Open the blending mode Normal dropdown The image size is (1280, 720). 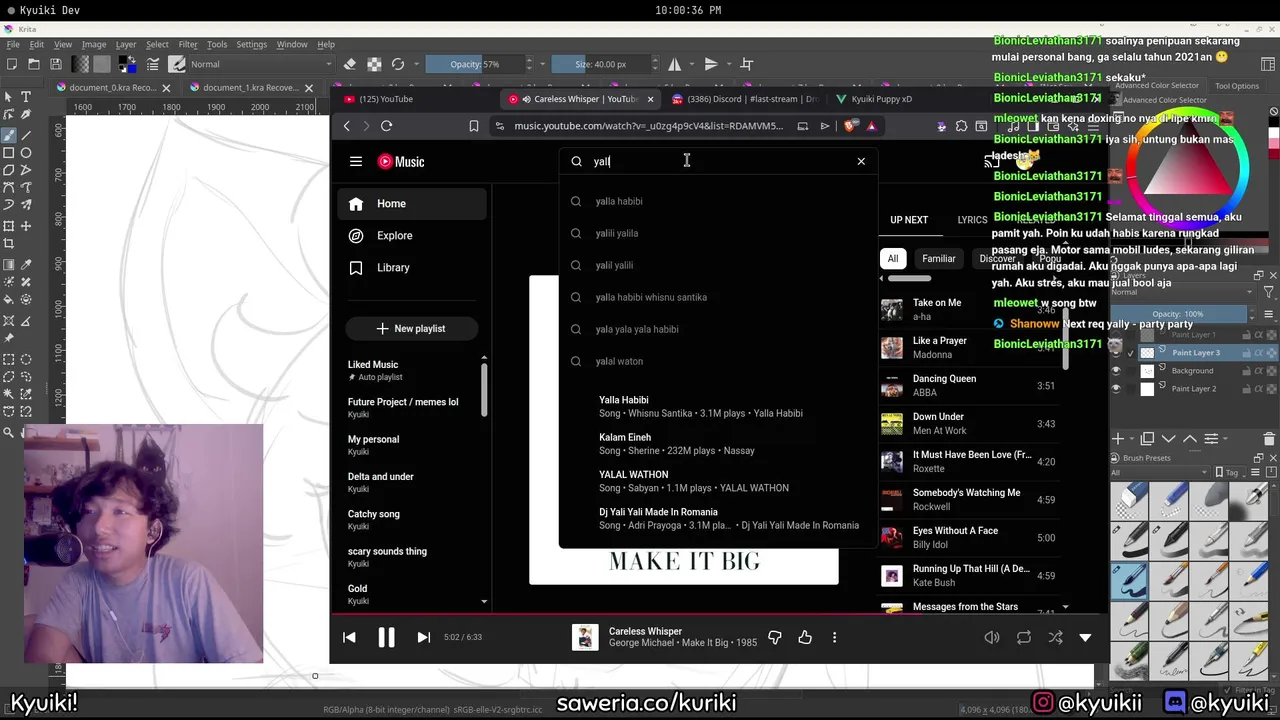pyautogui.click(x=262, y=64)
